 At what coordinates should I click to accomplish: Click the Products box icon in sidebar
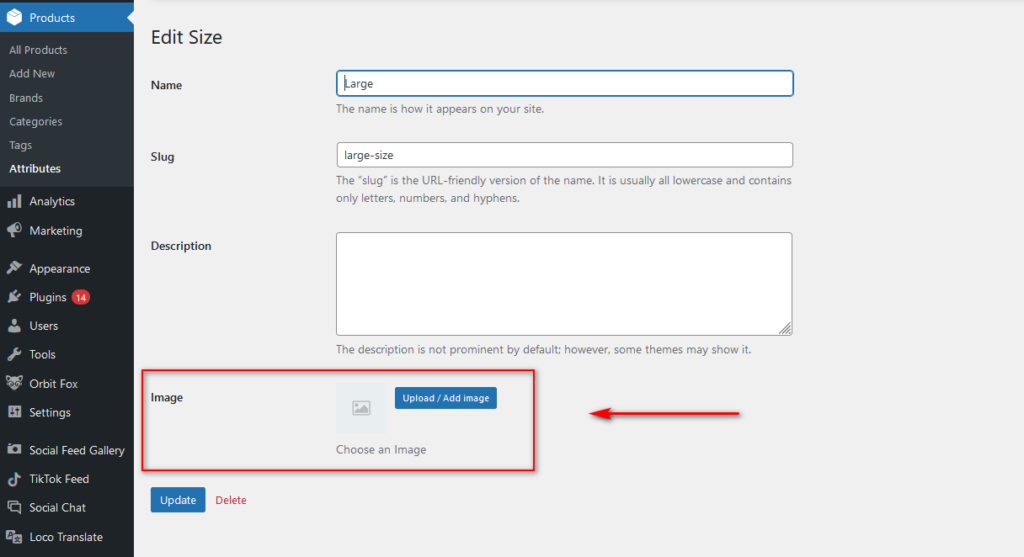[14, 18]
